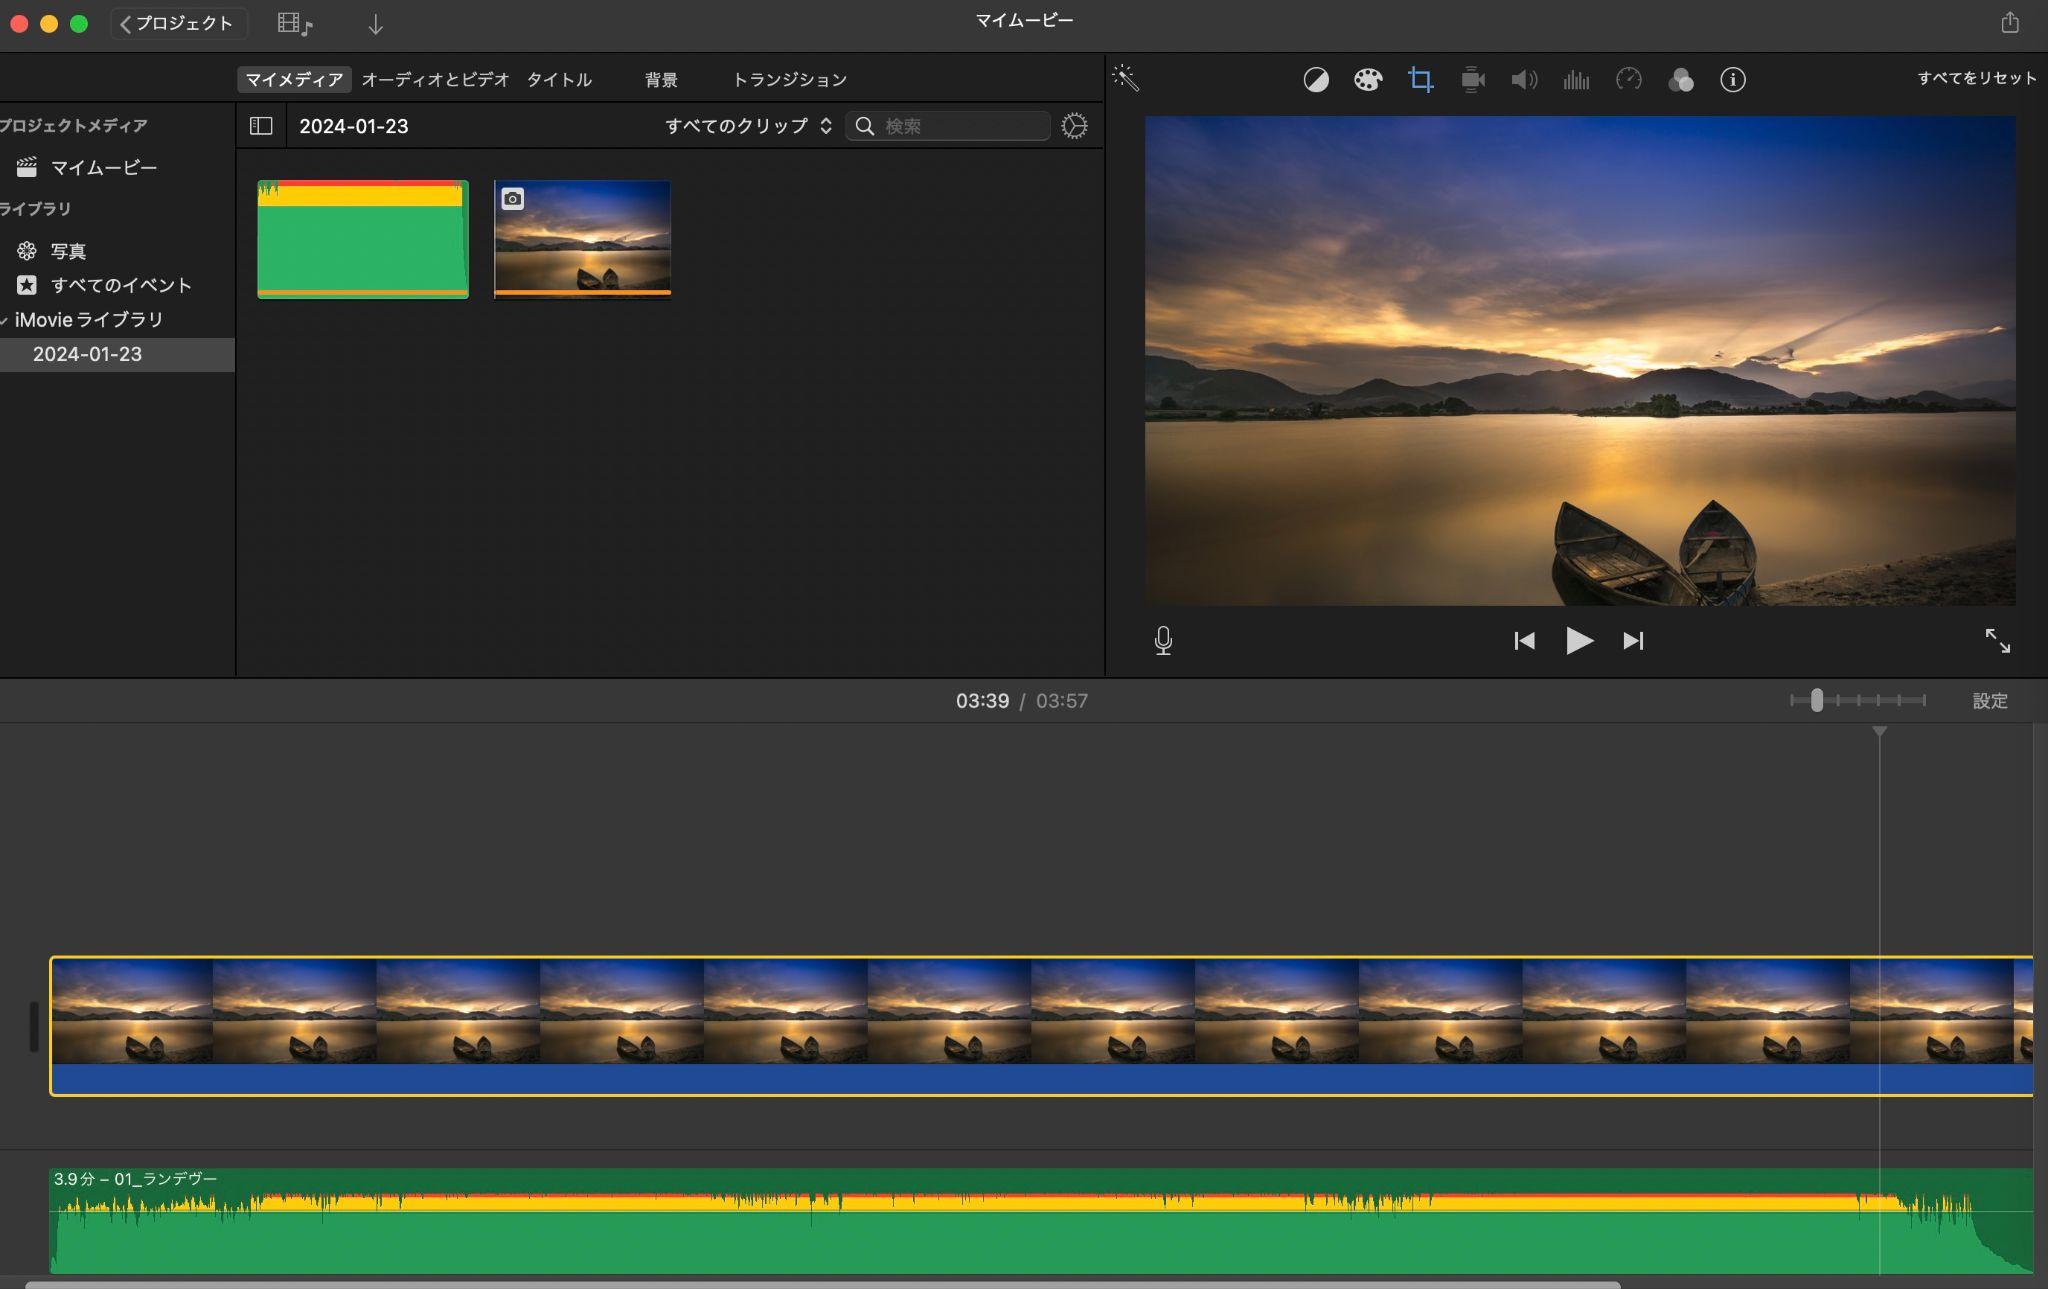Select 01_ランデヴー audio track in timeline
The image size is (2048, 1289).
[x=1041, y=1221]
